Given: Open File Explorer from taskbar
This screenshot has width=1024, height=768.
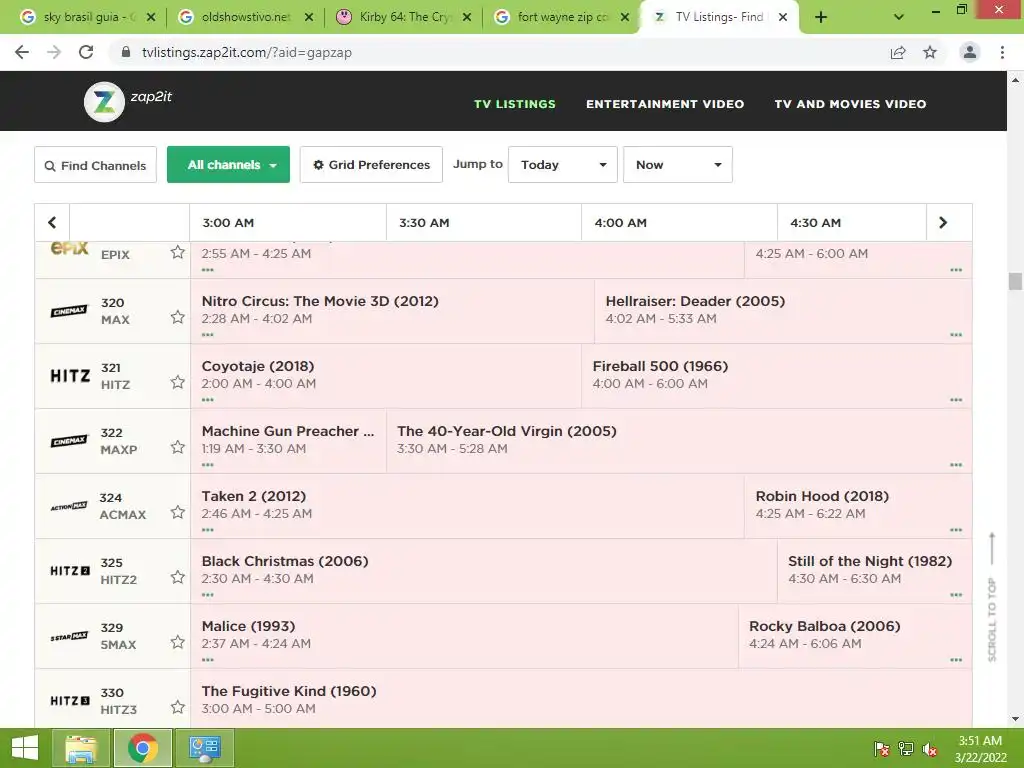Looking at the screenshot, I should (x=81, y=748).
